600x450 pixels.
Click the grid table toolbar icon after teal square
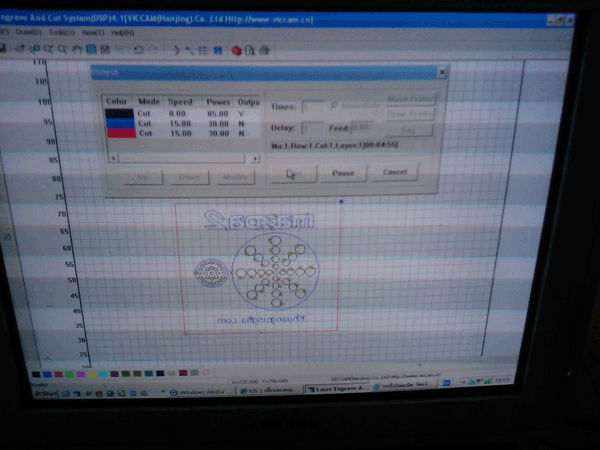tap(105, 49)
